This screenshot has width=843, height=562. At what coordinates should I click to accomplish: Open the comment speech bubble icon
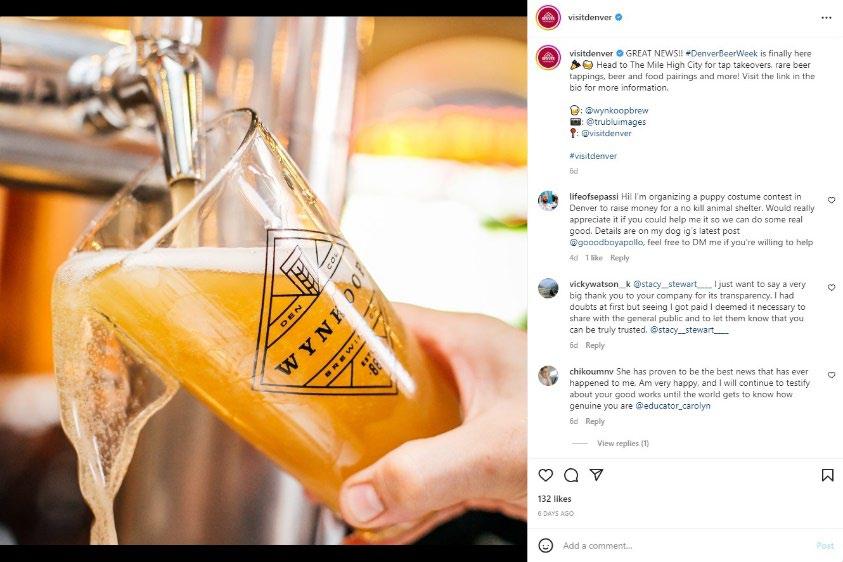(x=571, y=475)
